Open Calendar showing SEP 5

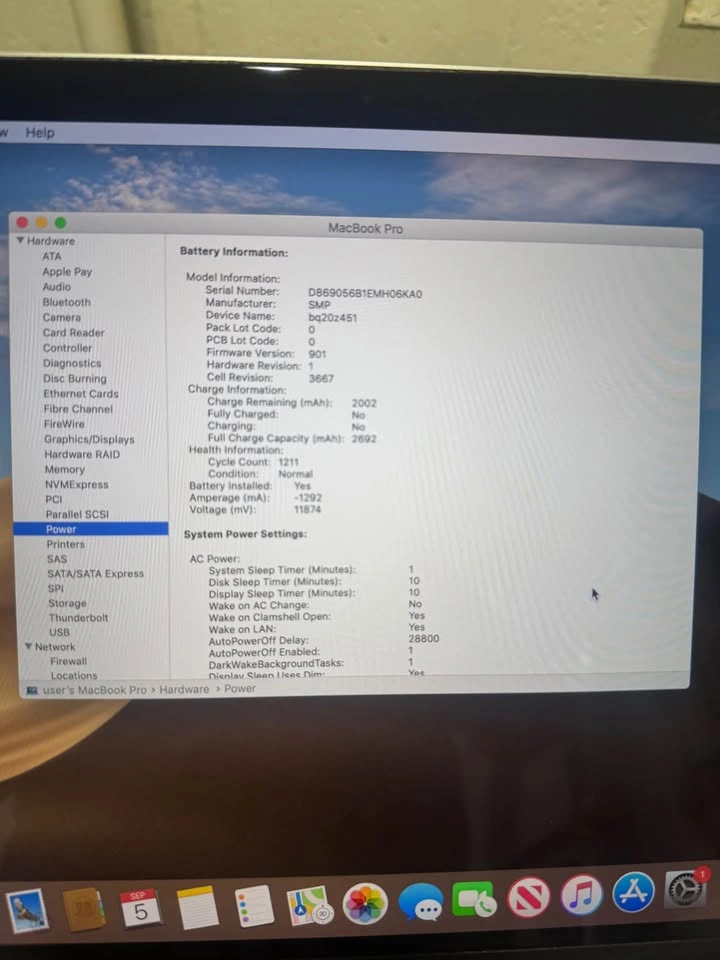pos(140,908)
